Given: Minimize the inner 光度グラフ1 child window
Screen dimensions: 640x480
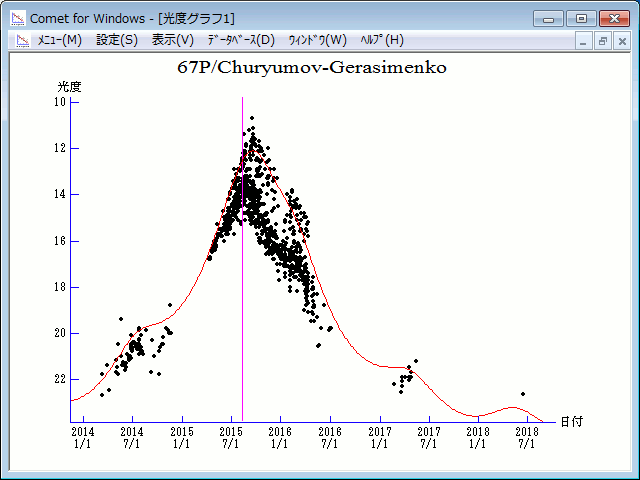Looking at the screenshot, I should point(583,42).
